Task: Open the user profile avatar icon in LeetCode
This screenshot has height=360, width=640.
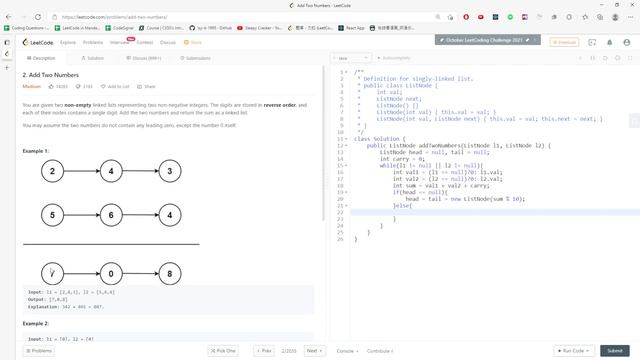Action: click(x=627, y=42)
